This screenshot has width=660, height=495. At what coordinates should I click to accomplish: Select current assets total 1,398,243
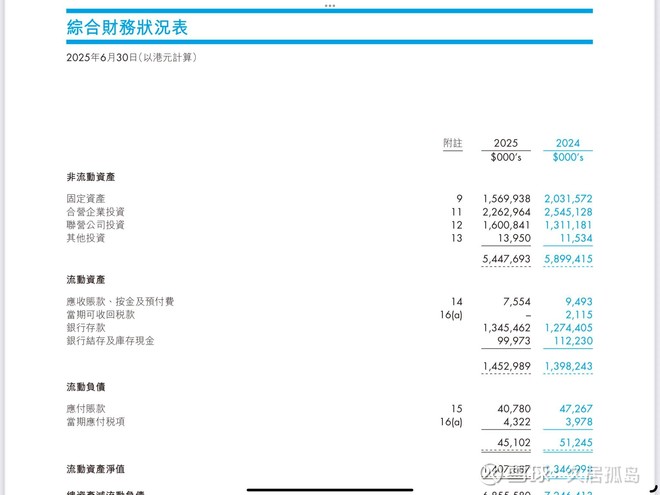tap(569, 366)
